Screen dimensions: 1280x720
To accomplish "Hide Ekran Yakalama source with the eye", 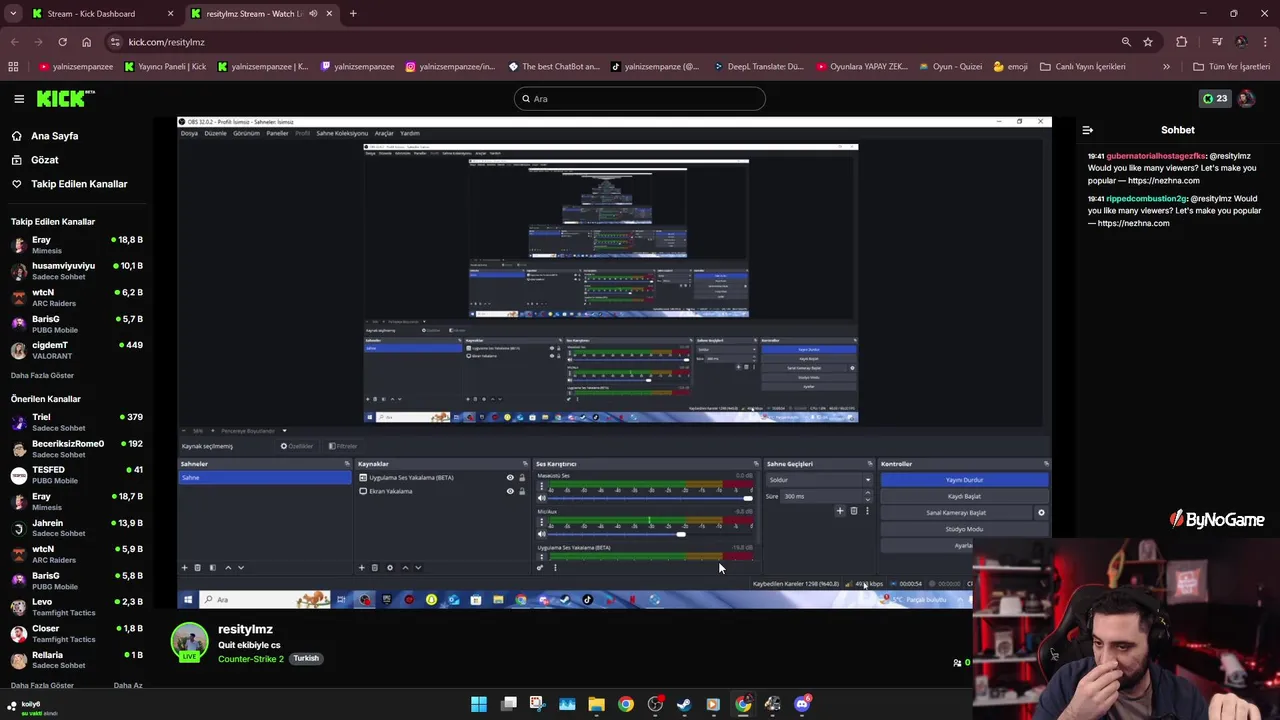I will pos(510,491).
